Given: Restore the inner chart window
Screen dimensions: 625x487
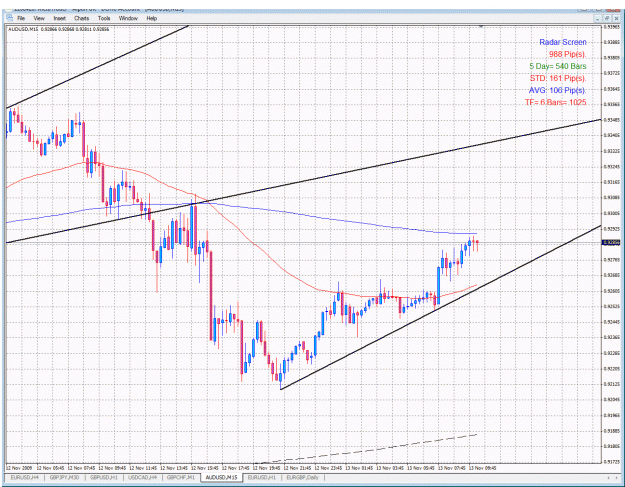Looking at the screenshot, I should coord(607,18).
